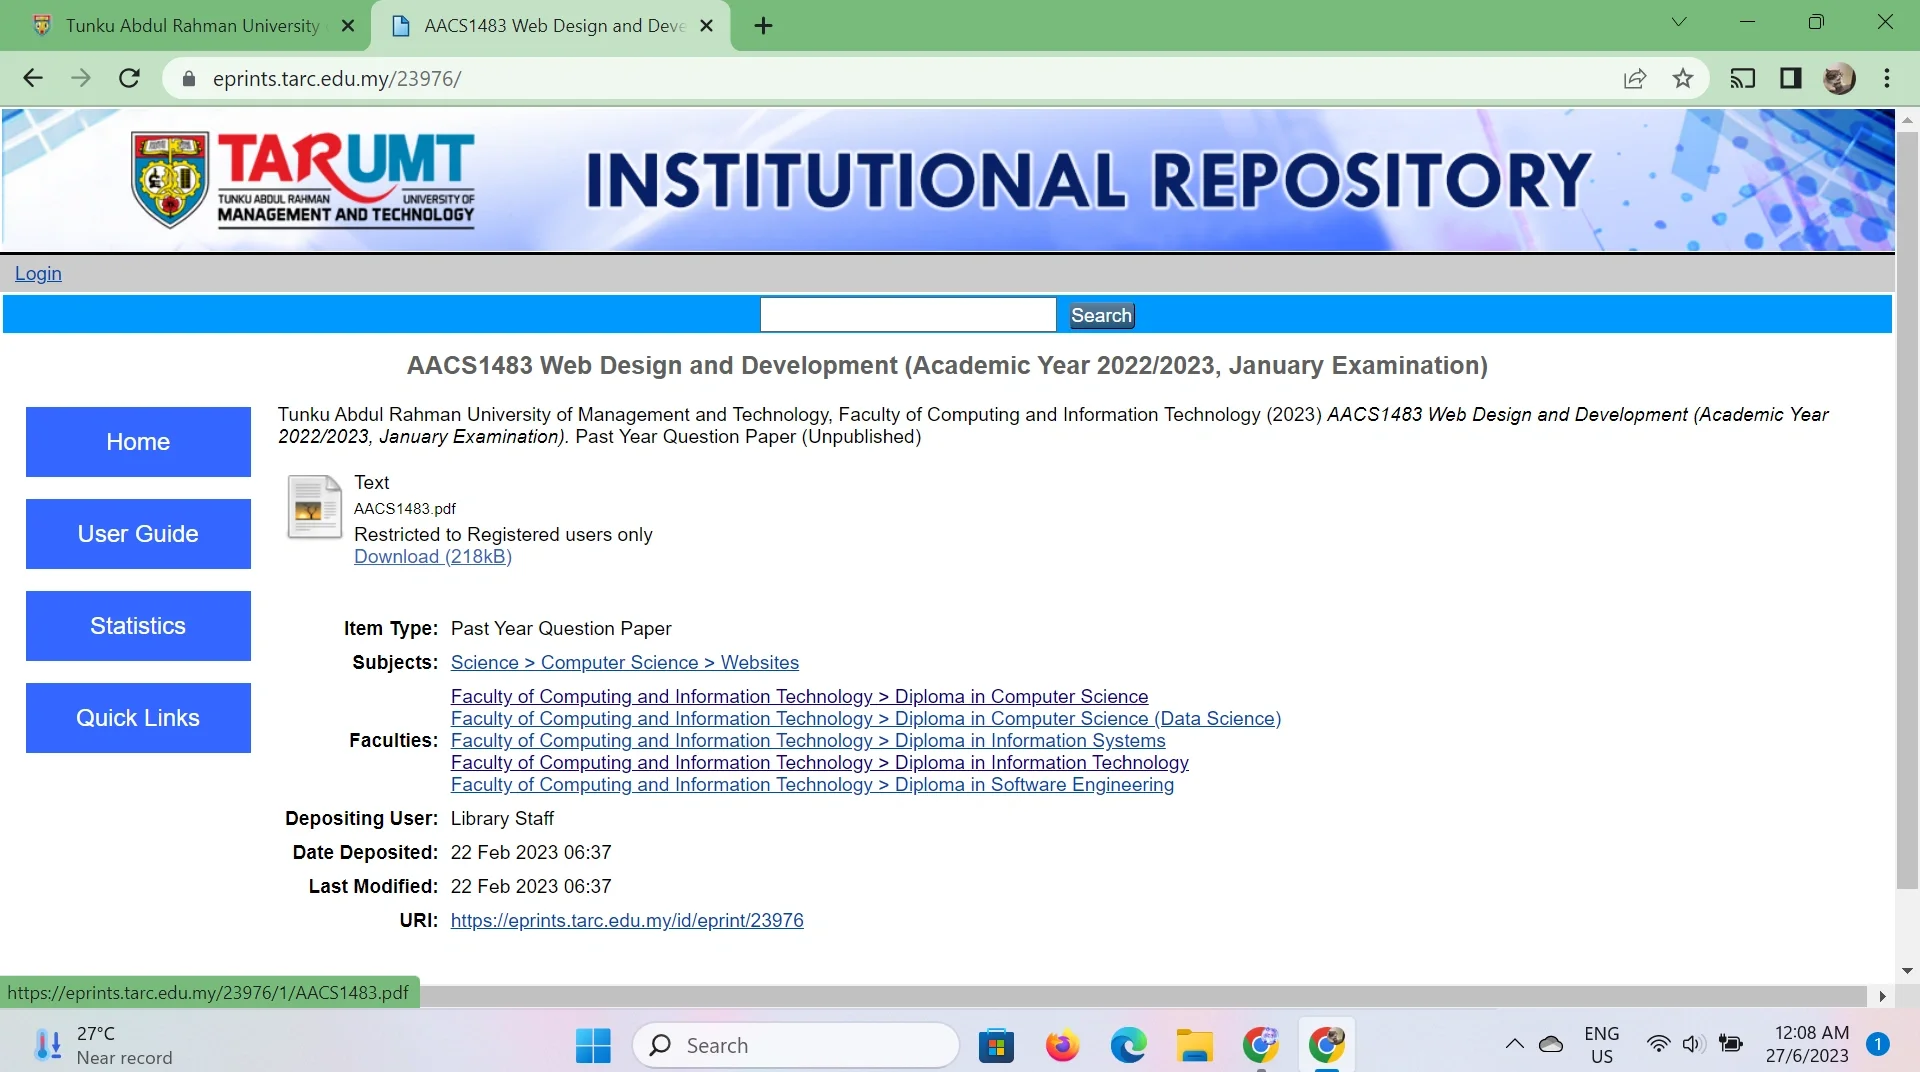Click the scroll down arrow

(1907, 971)
